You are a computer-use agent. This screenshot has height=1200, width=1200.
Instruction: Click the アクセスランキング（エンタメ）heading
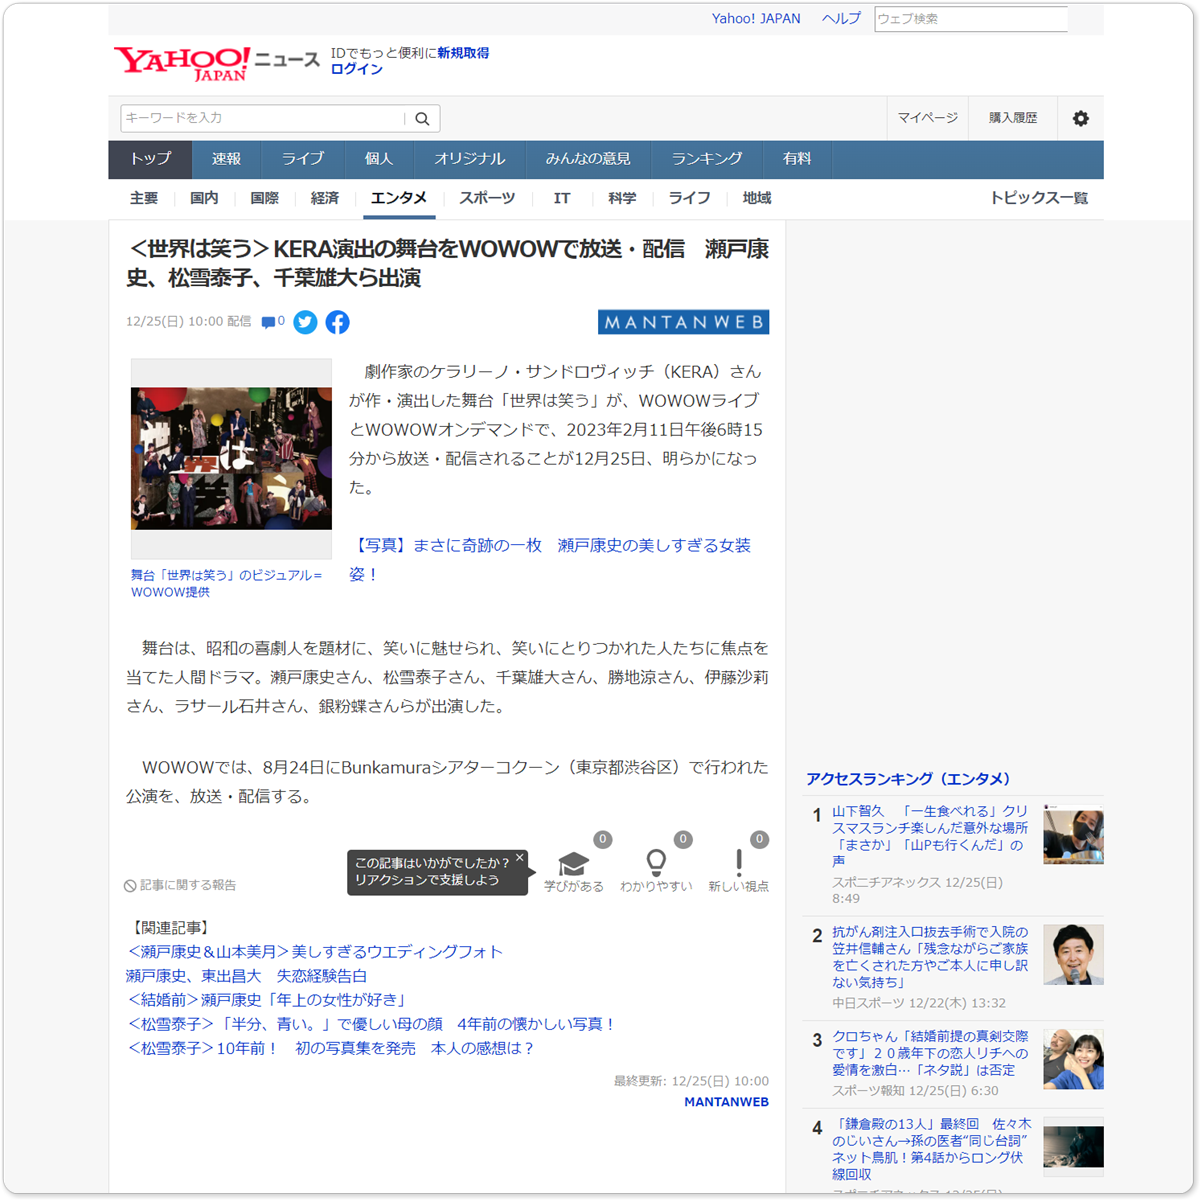coord(908,779)
